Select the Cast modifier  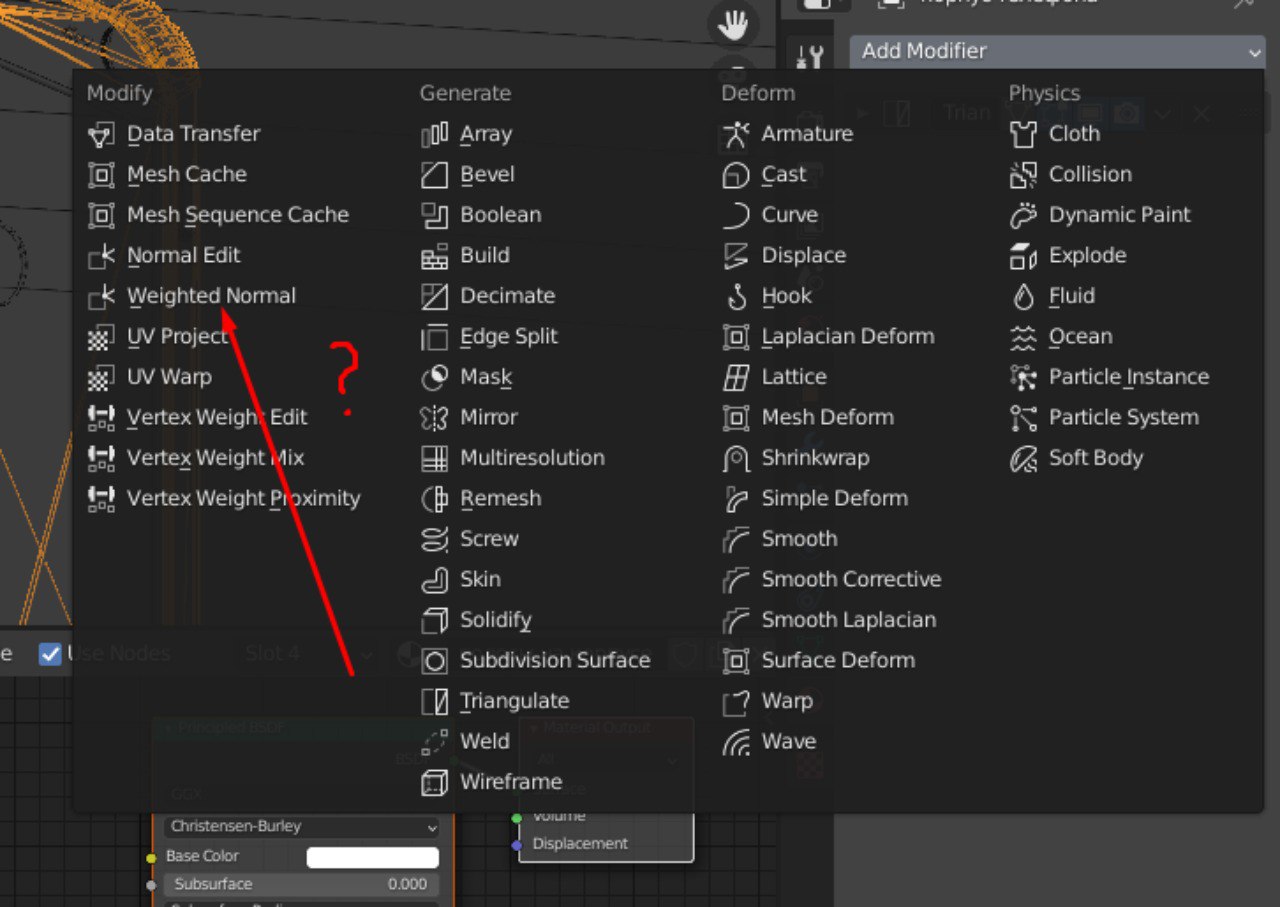pos(784,175)
